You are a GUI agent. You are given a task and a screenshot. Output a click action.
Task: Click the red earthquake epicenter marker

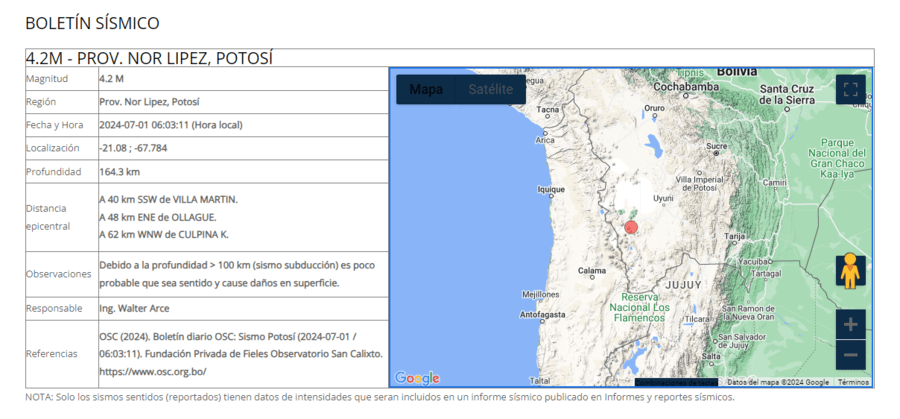(631, 228)
